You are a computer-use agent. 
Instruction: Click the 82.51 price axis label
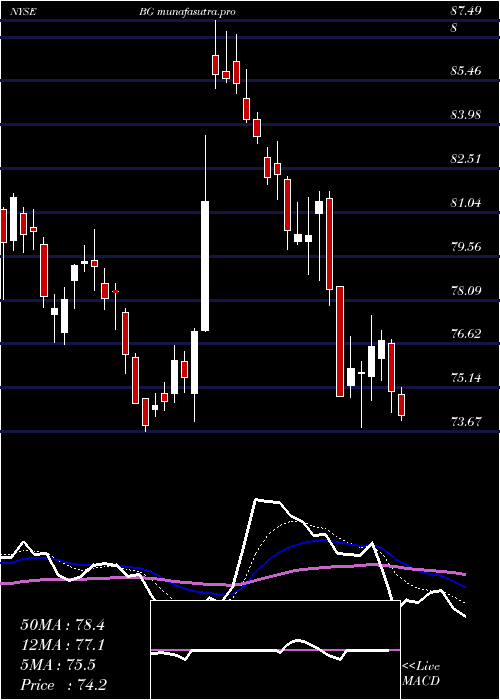pyautogui.click(x=467, y=158)
